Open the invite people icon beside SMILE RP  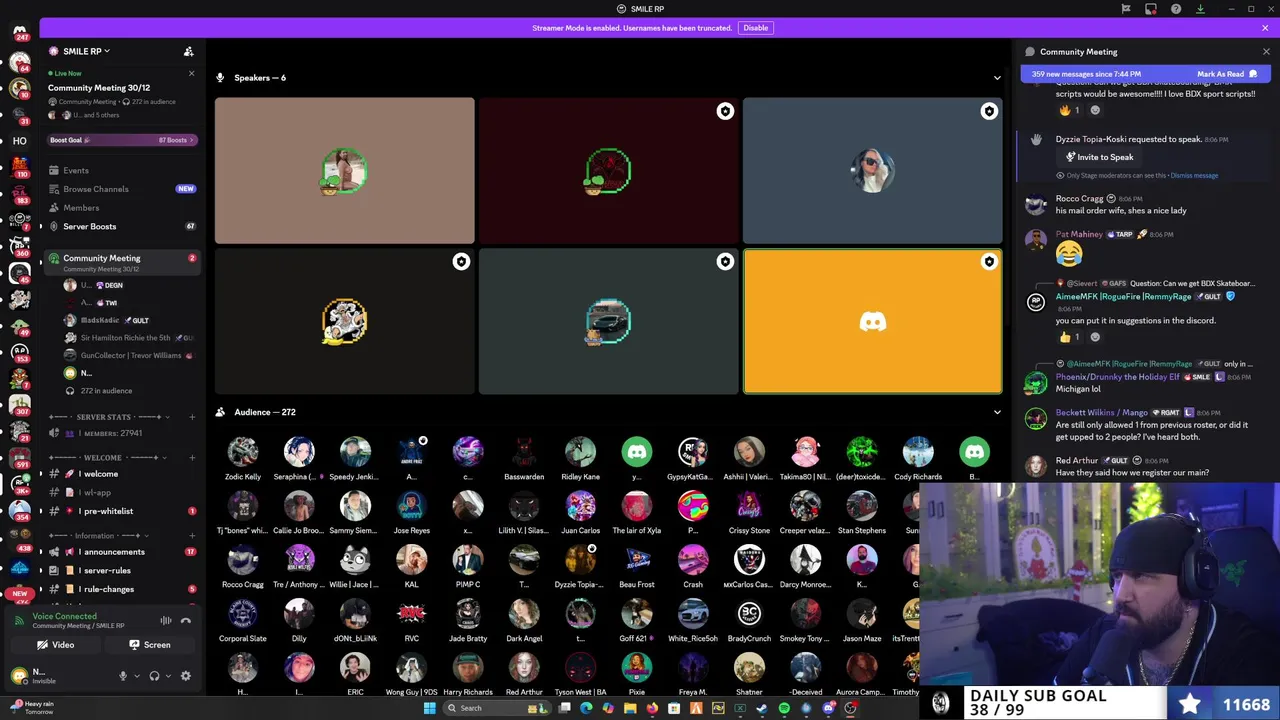coord(188,51)
